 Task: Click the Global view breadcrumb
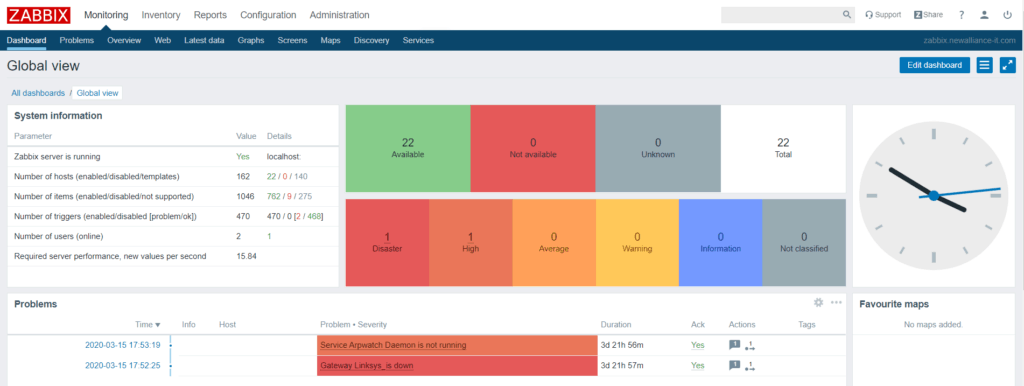97,93
